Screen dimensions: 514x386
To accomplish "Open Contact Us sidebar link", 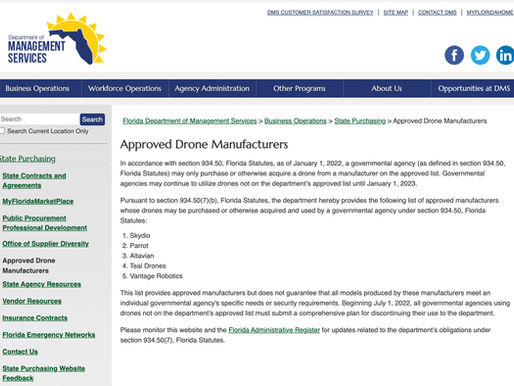I will (x=20, y=352).
